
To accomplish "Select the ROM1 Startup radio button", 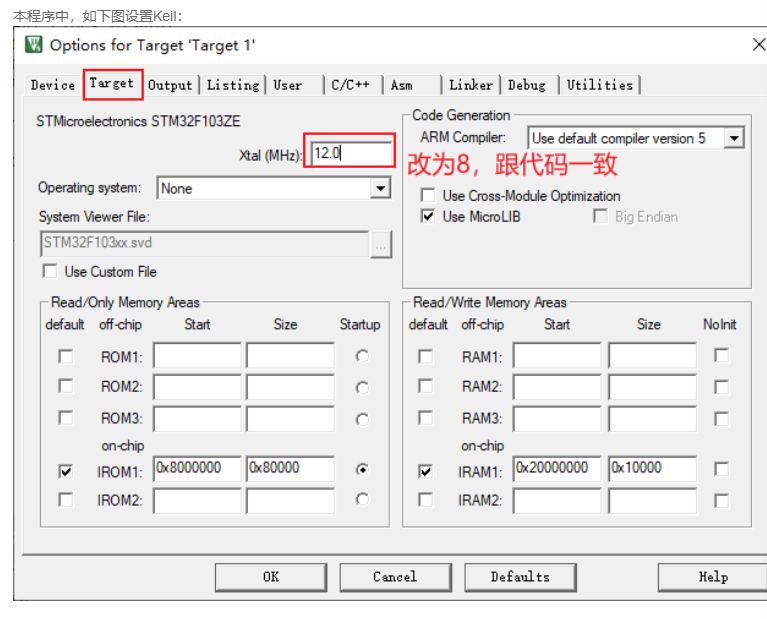I will [x=362, y=356].
